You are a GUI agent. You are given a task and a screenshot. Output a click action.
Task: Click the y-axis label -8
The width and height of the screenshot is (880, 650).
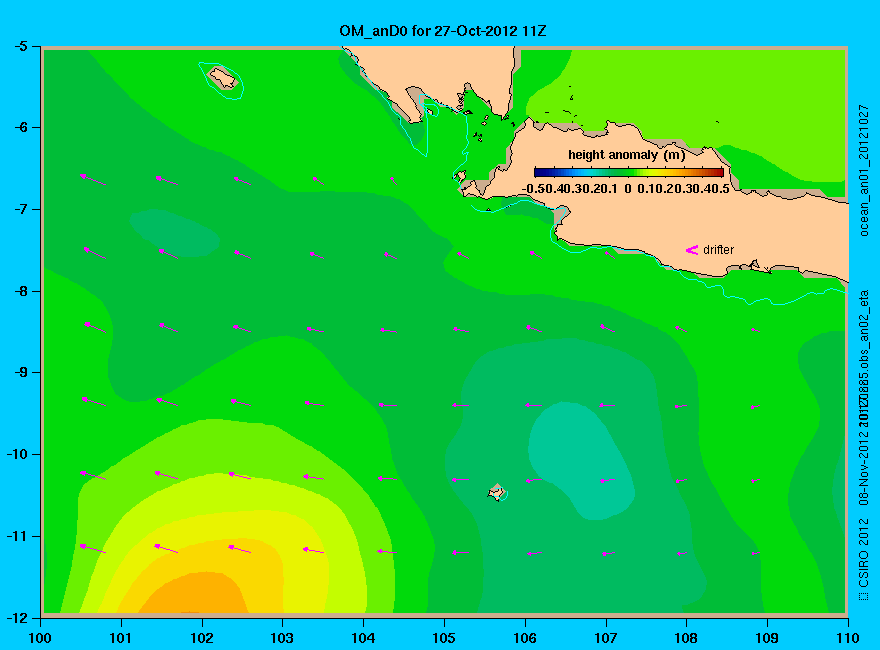[20, 291]
